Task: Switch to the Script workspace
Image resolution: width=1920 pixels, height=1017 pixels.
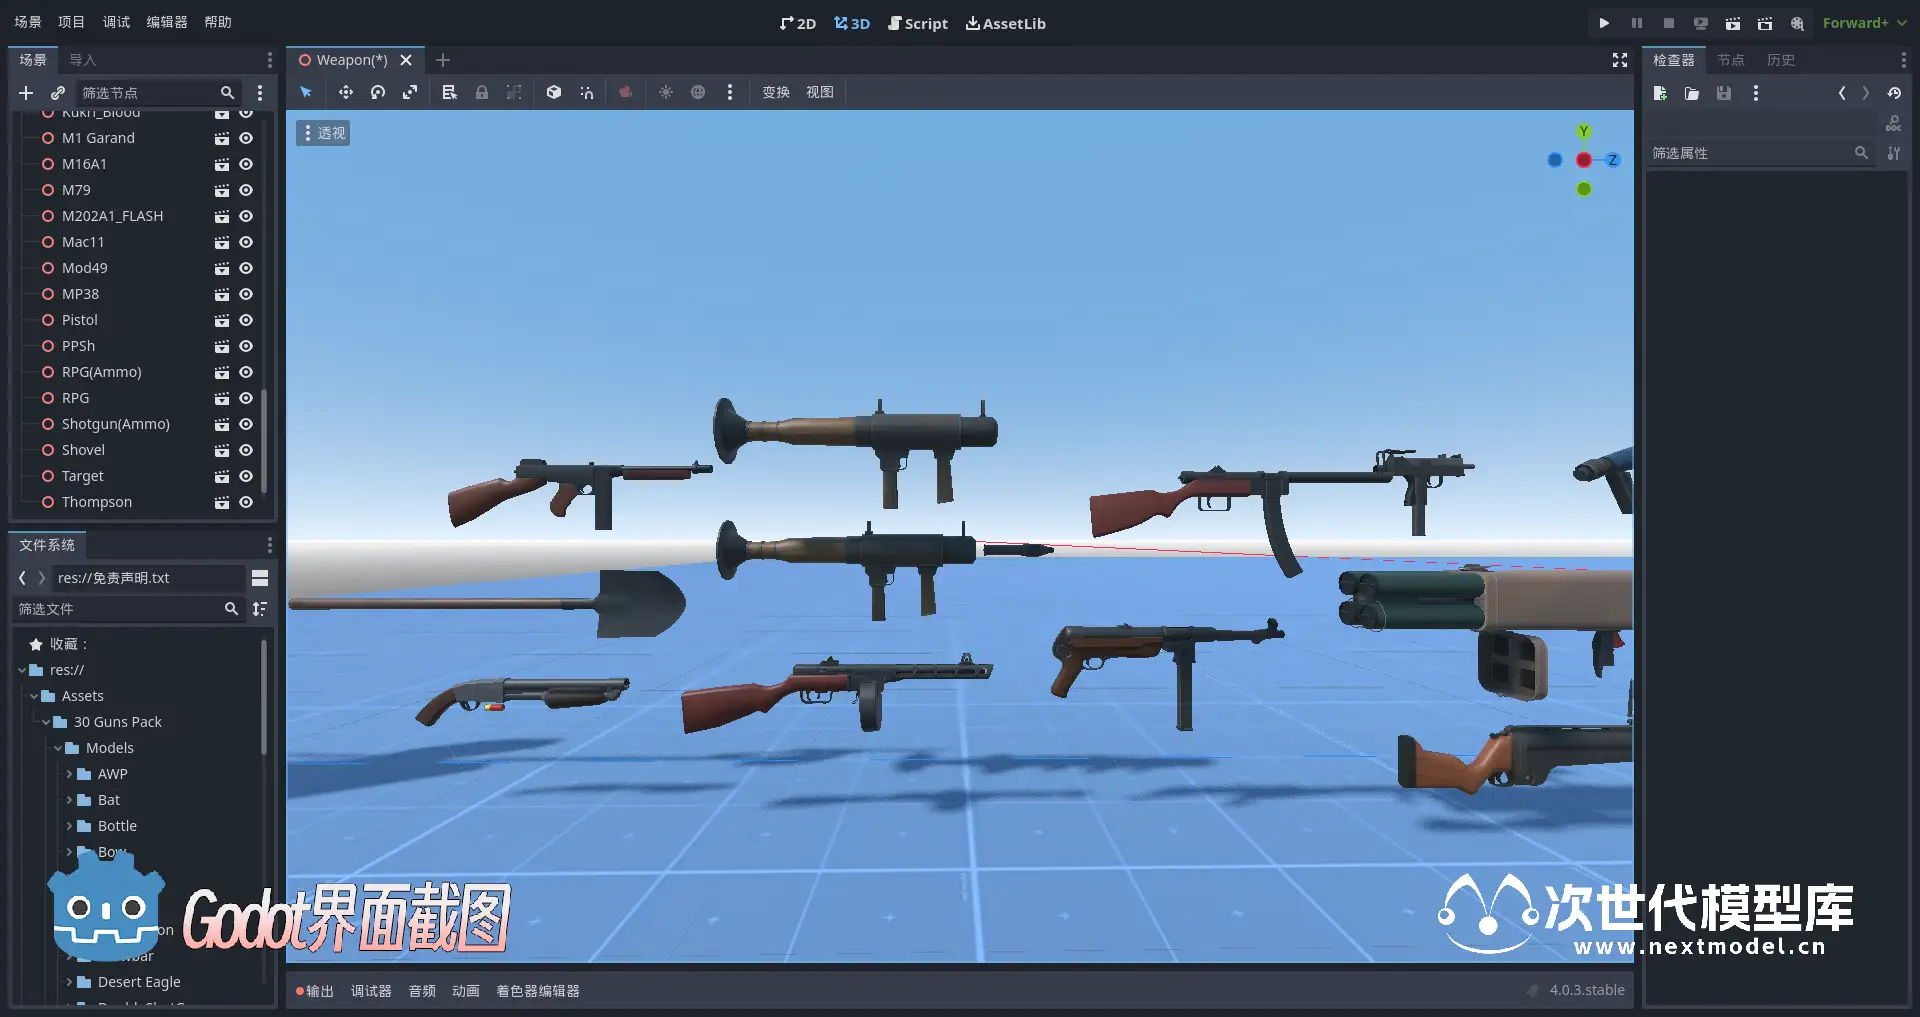Action: [917, 23]
